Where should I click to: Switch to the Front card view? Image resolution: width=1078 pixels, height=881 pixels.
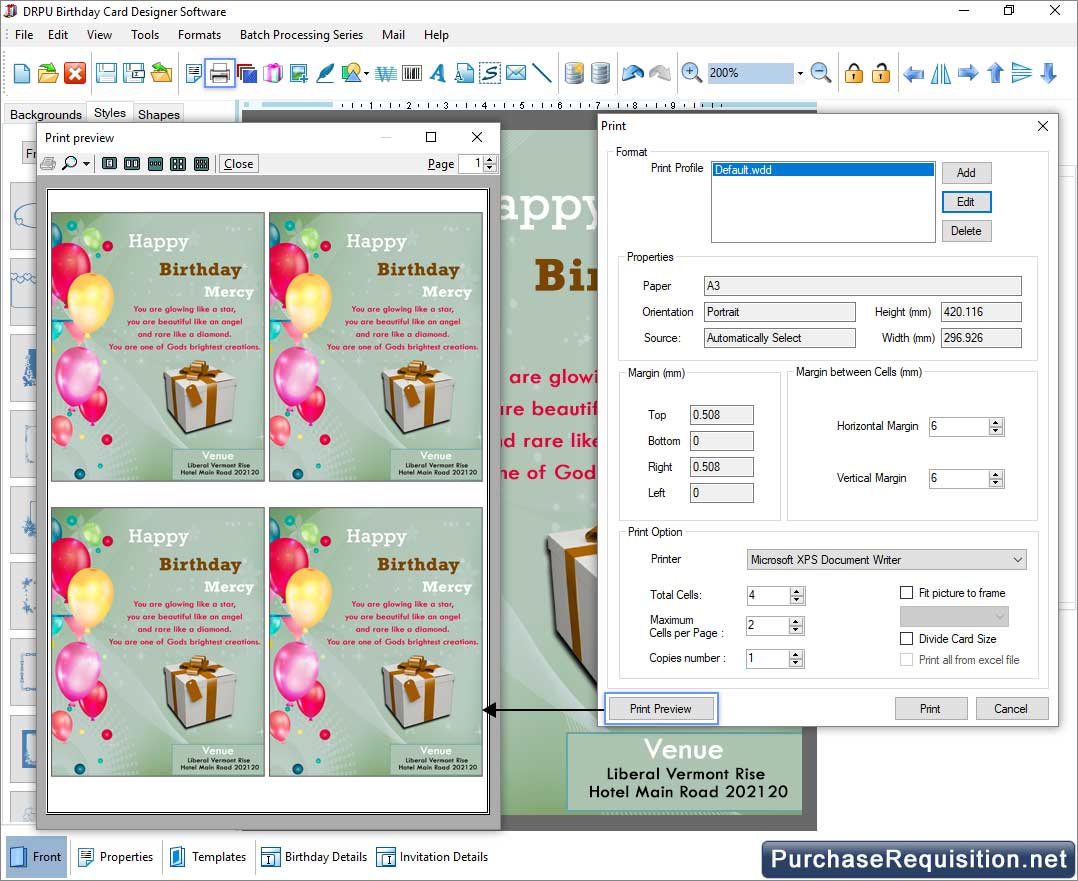coord(37,857)
